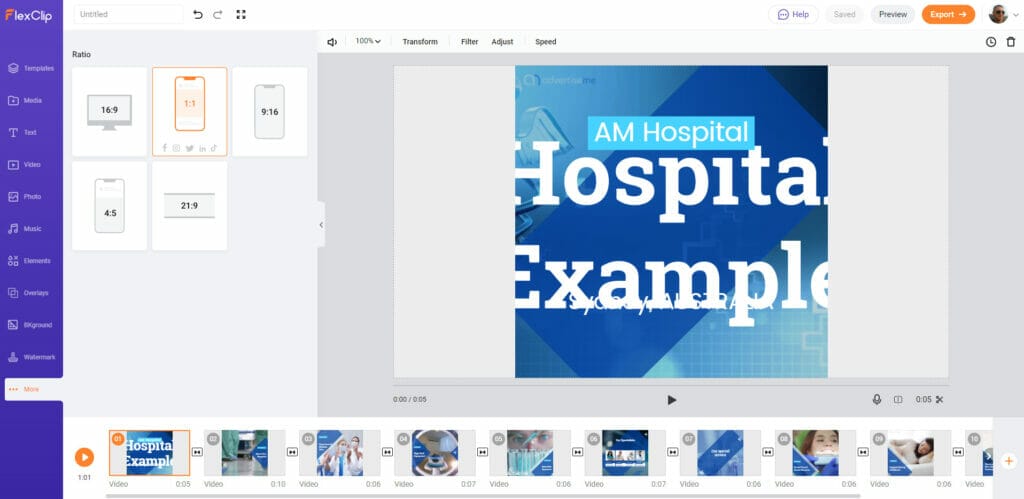Select the 21:9 aspect ratio
The width and height of the screenshot is (1024, 499).
coord(190,206)
